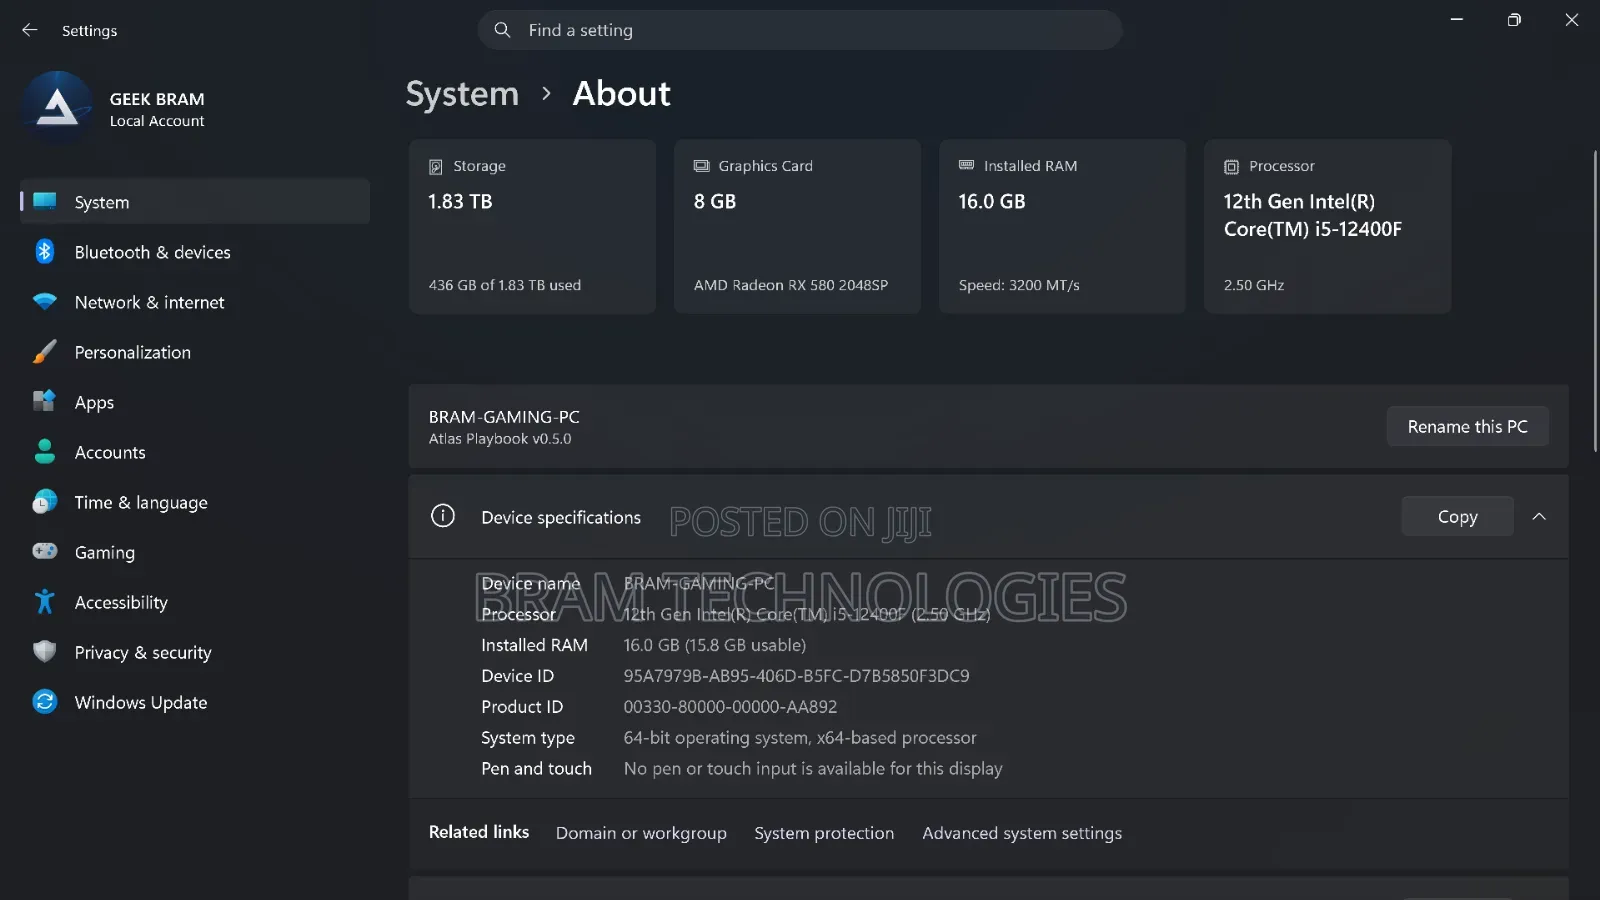Click the Network wifi icon in sidebar
This screenshot has height=900, width=1600.
click(x=45, y=302)
